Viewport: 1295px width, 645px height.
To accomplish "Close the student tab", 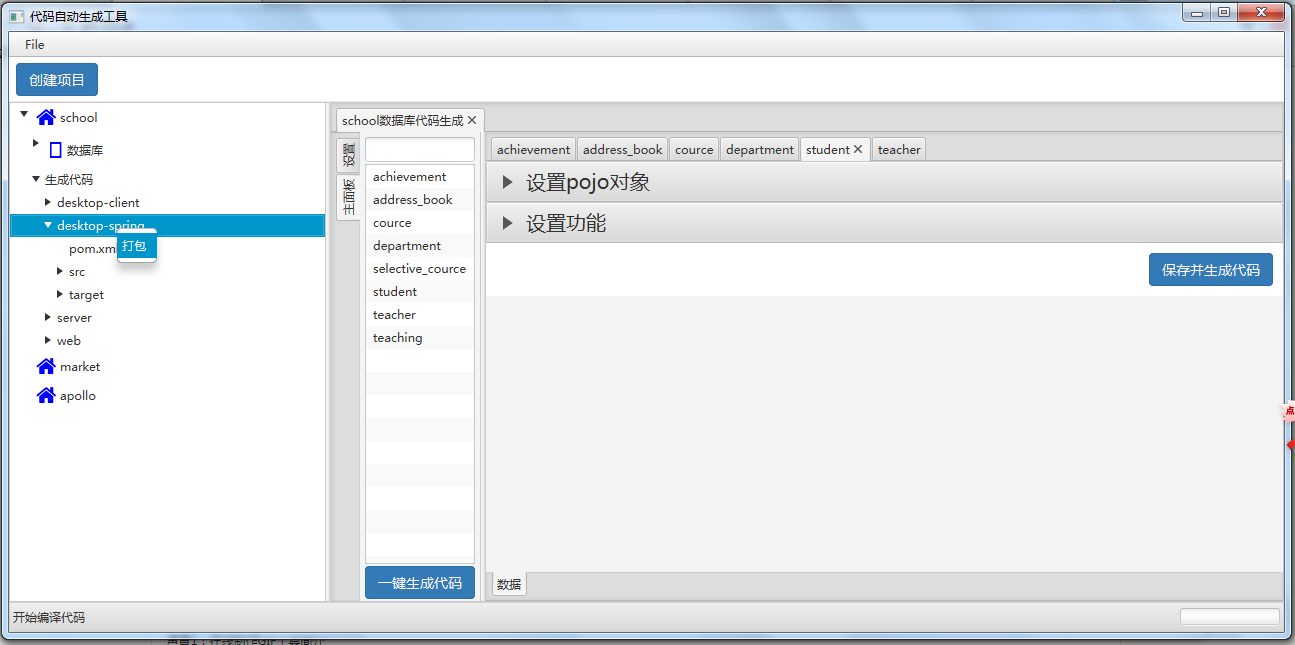I will pos(858,149).
